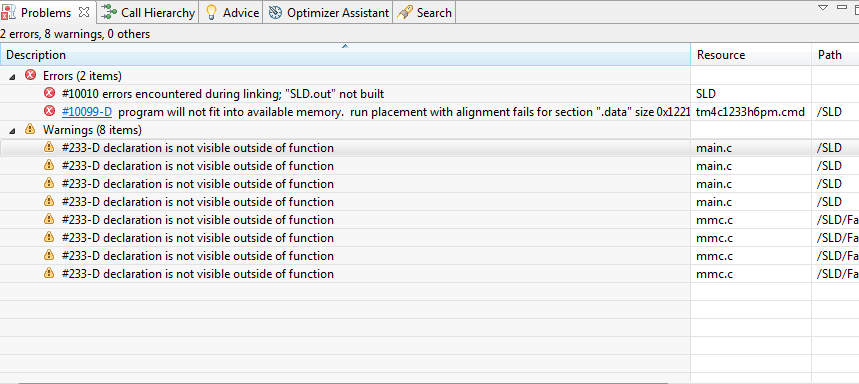859x384 pixels.
Task: Click the Optimizer Assistant tab icon
Action: click(276, 13)
